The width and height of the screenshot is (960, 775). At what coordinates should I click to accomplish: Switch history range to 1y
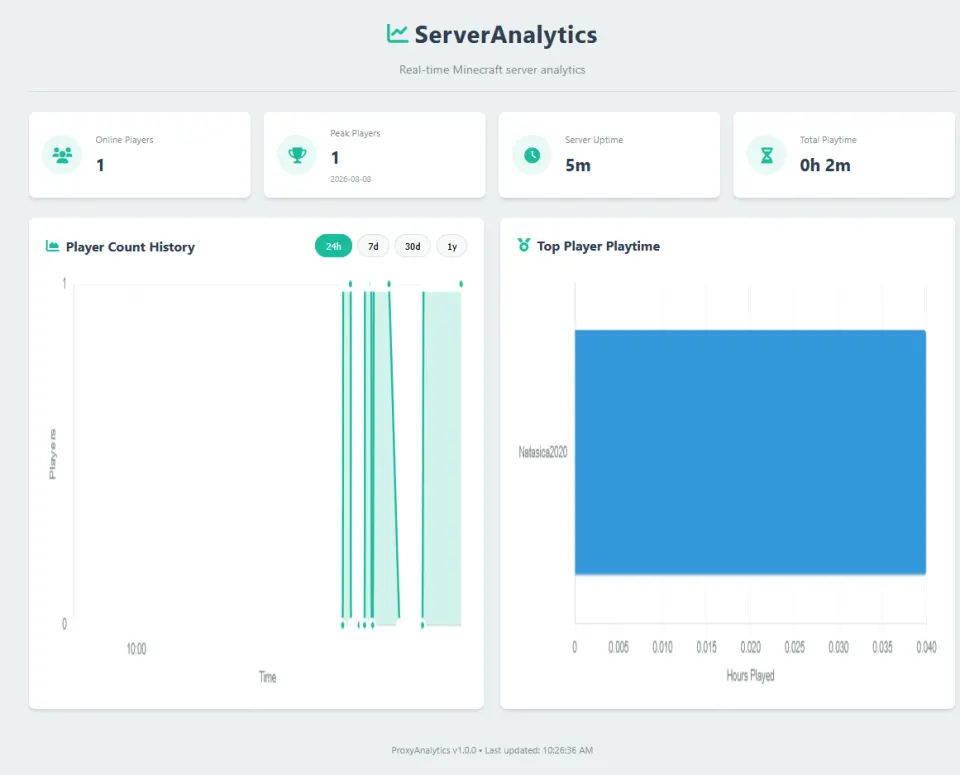(452, 246)
